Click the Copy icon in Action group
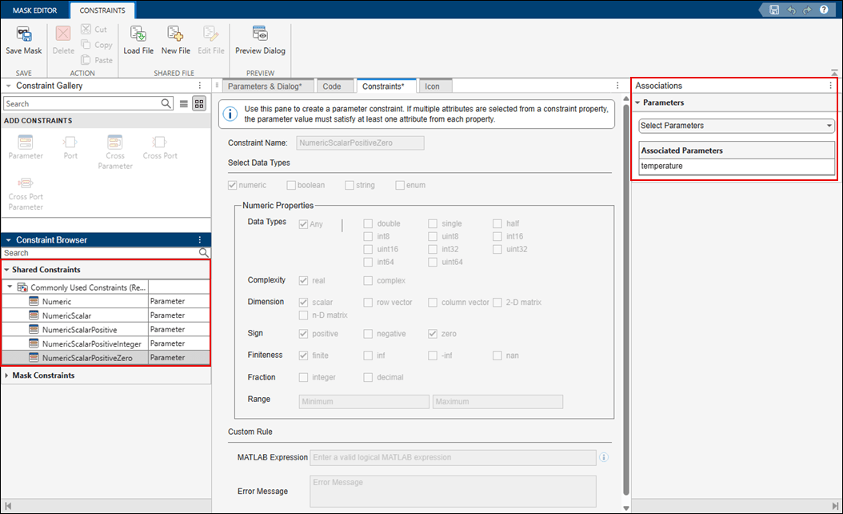 point(85,45)
